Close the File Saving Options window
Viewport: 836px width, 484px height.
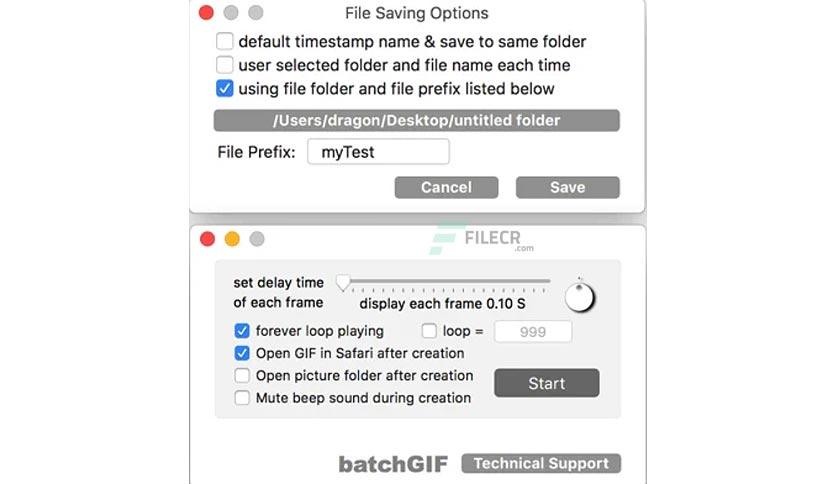206,12
